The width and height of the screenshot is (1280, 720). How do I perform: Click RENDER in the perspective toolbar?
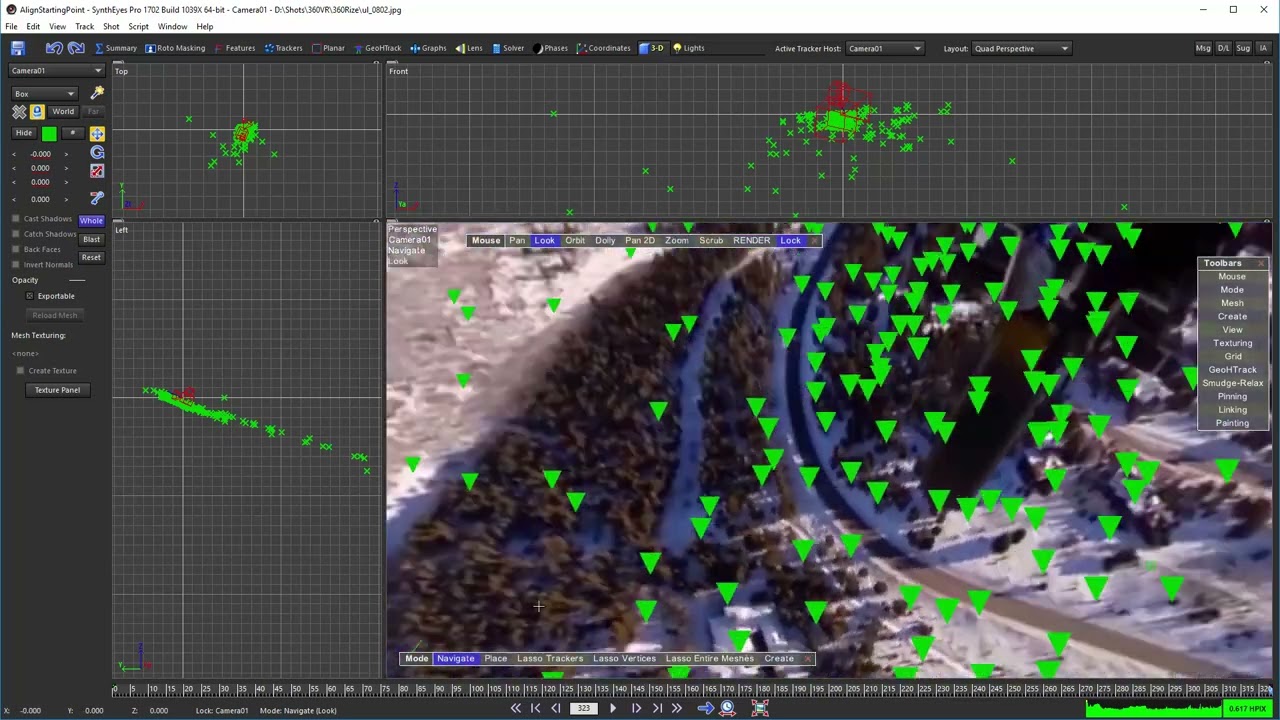tap(751, 241)
